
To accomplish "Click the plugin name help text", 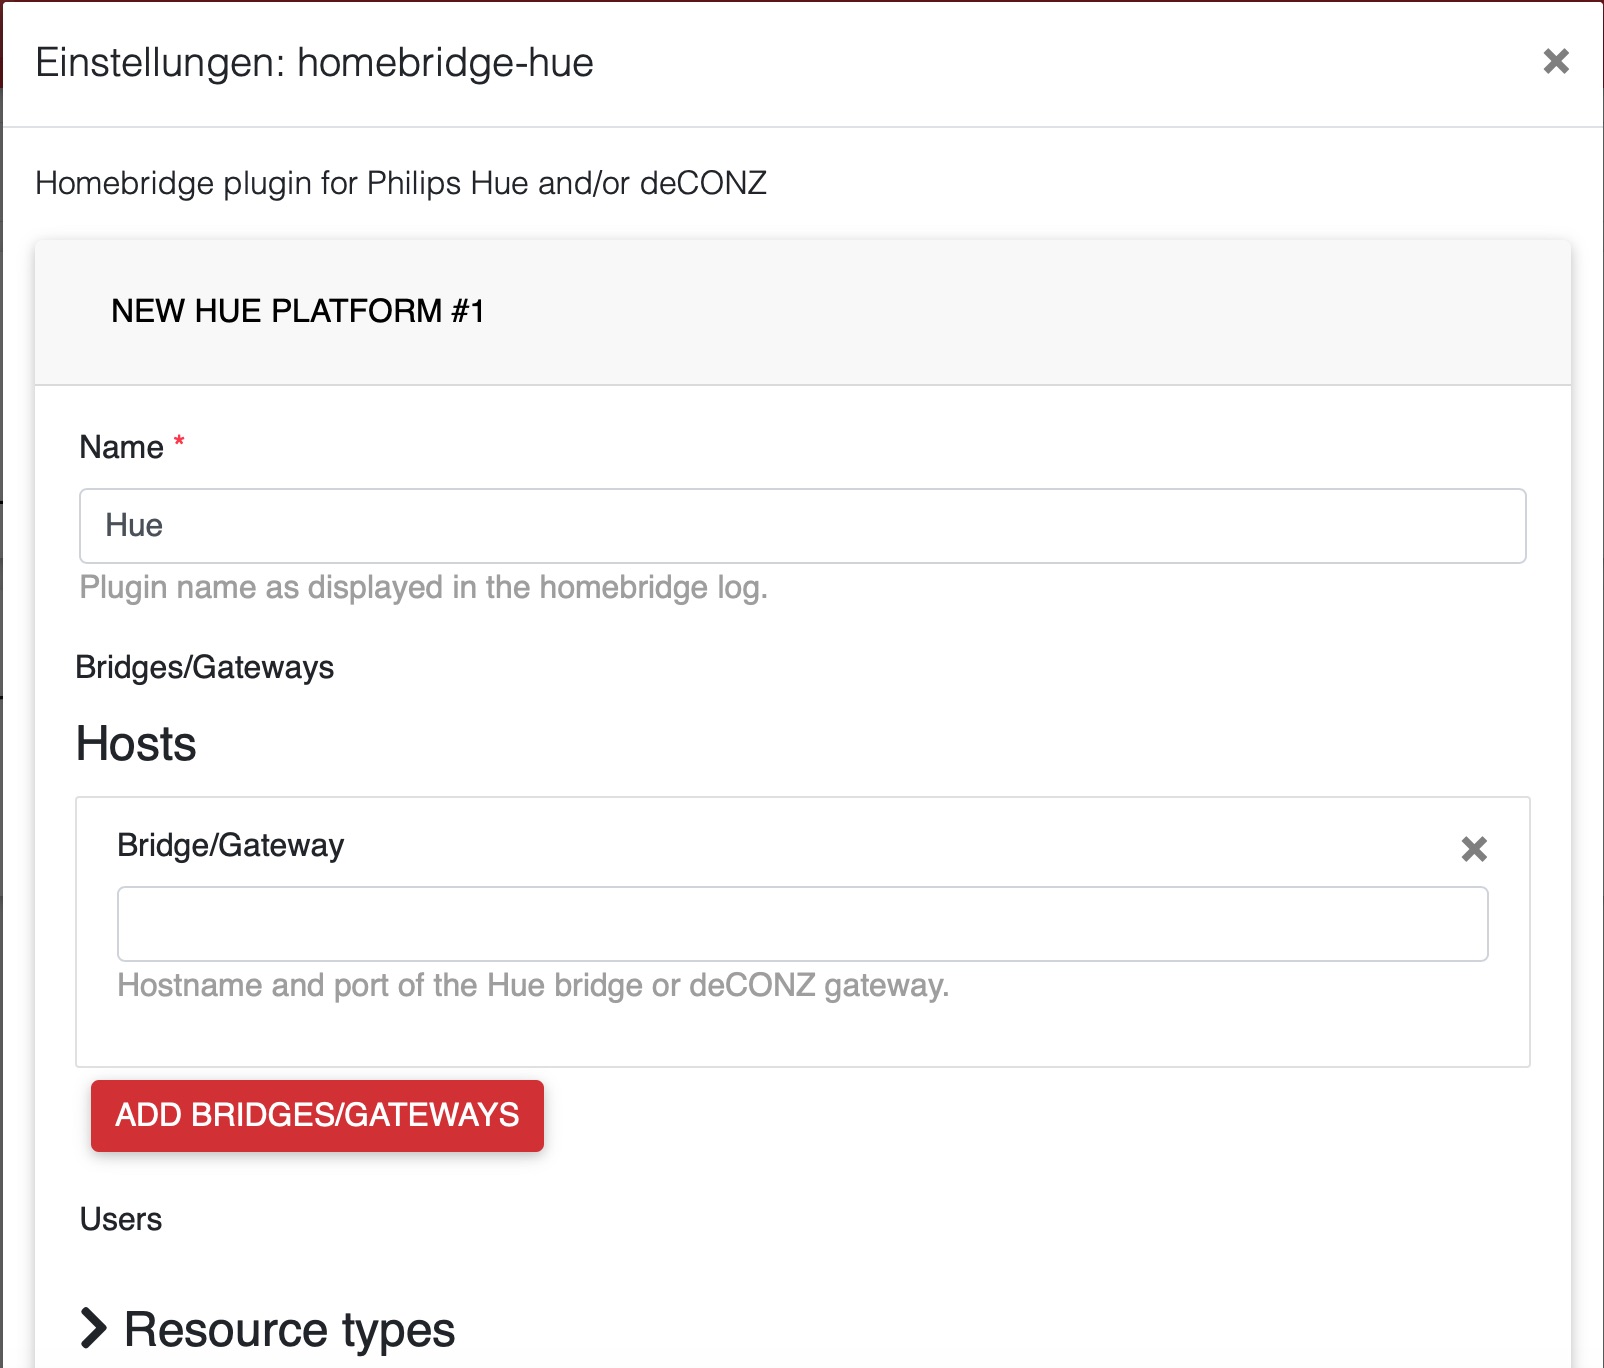I will [423, 587].
